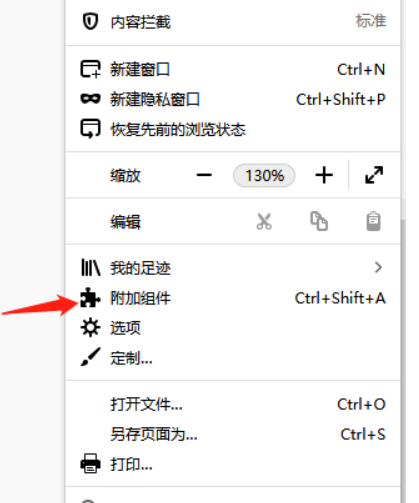Click the puzzle piece add-ons icon
This screenshot has height=503, width=419.
[90, 297]
